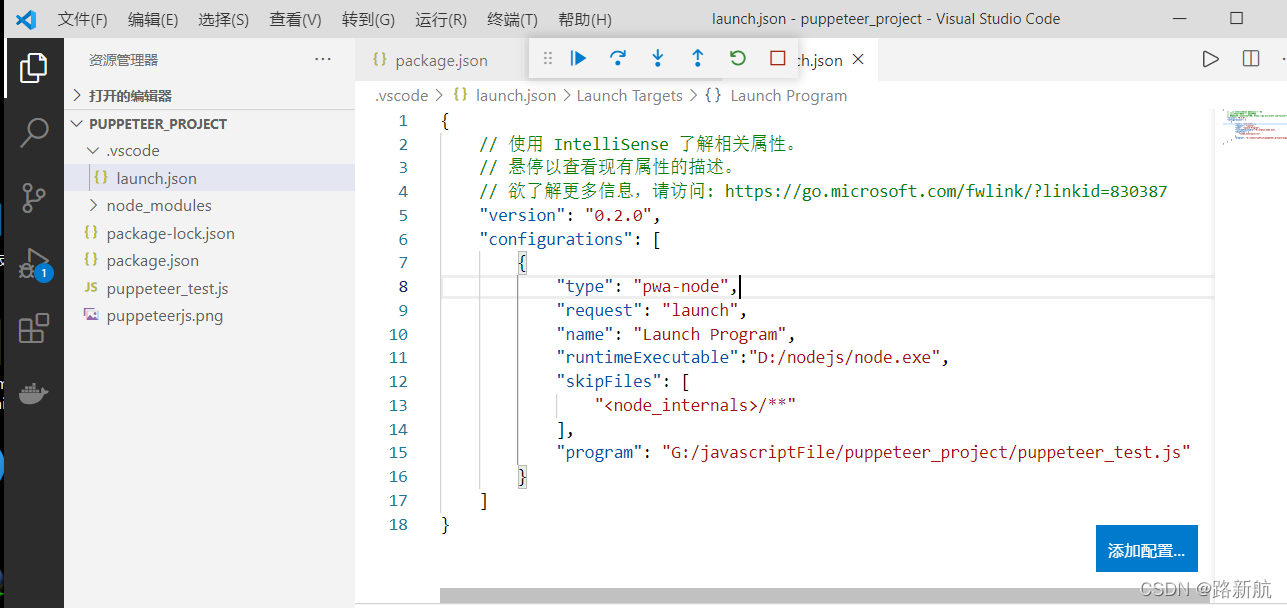Click the Split Editor icon

tap(1251, 59)
